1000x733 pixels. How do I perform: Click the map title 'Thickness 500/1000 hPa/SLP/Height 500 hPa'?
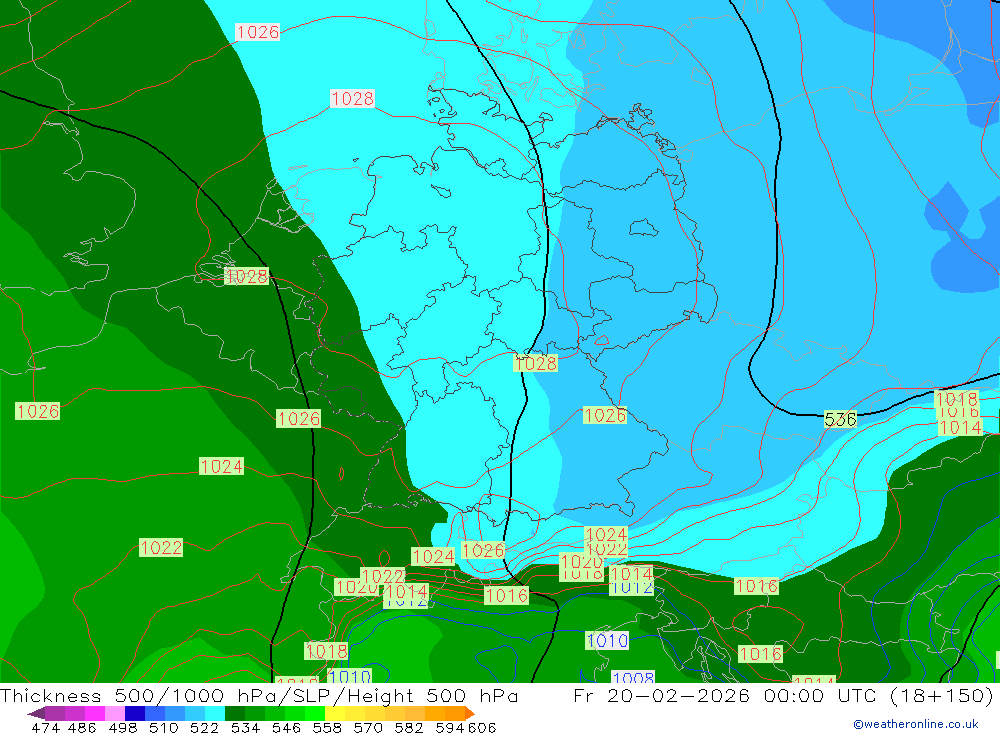tap(259, 695)
